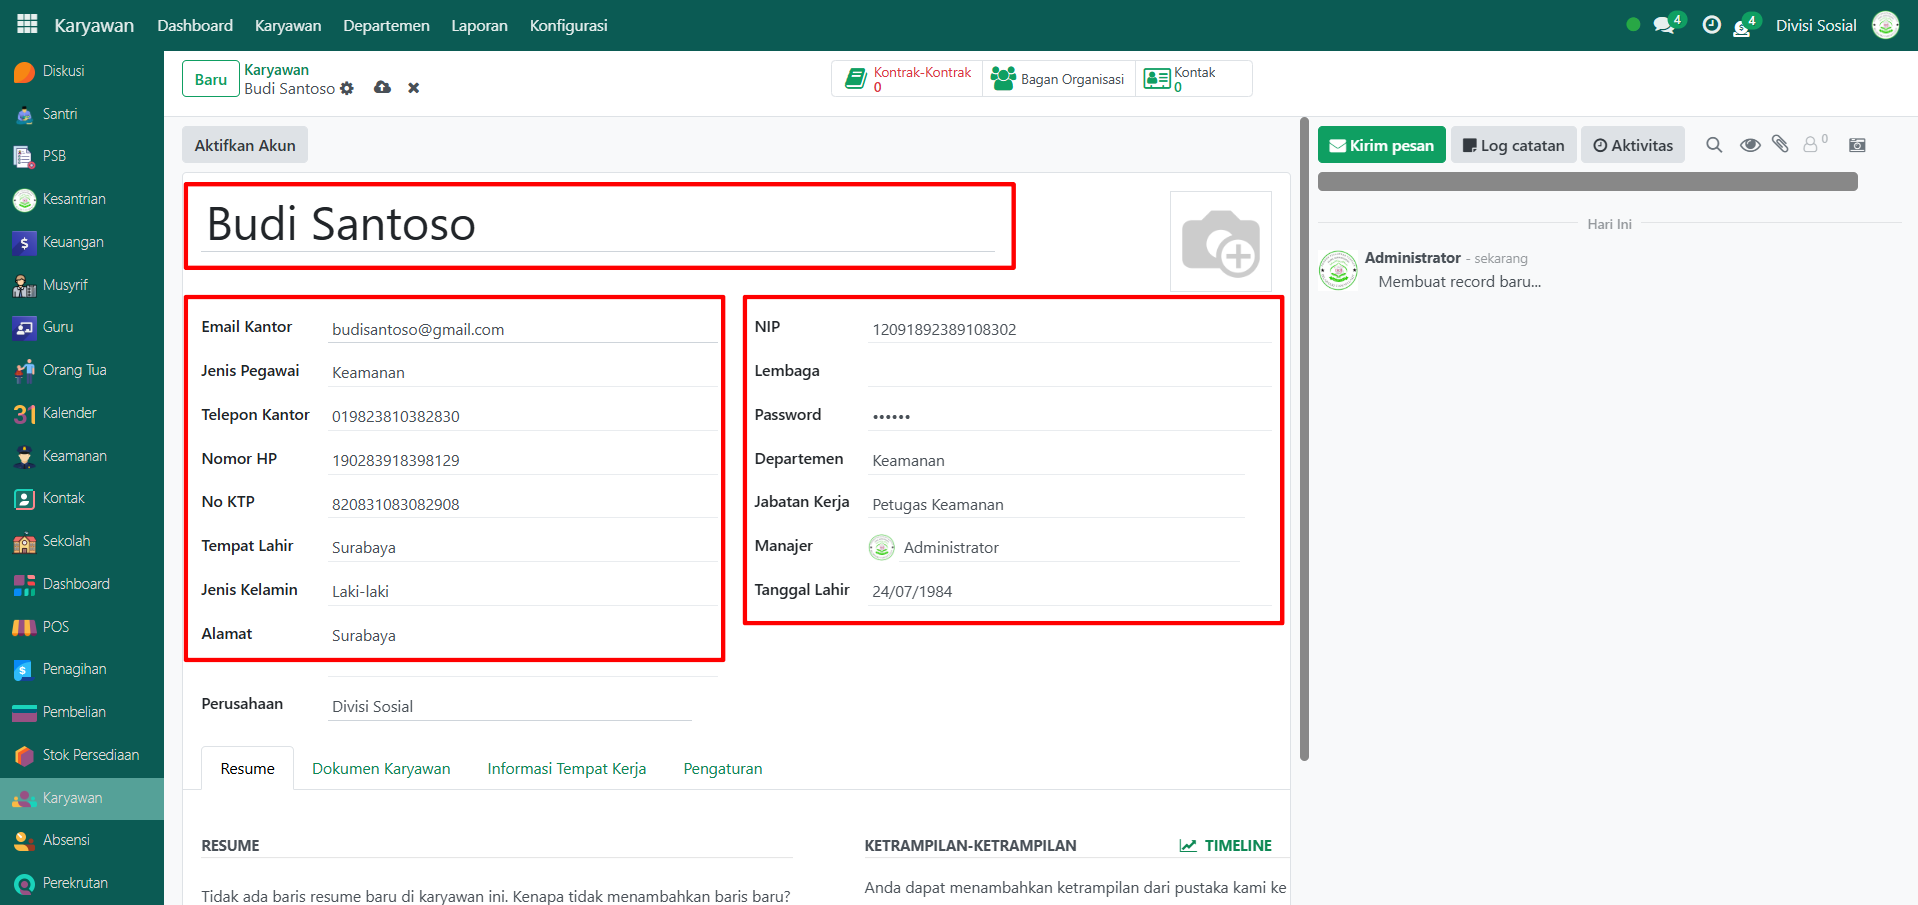This screenshot has width=1918, height=905.
Task: Open the clock activities icon in top bar
Action: point(1711,25)
